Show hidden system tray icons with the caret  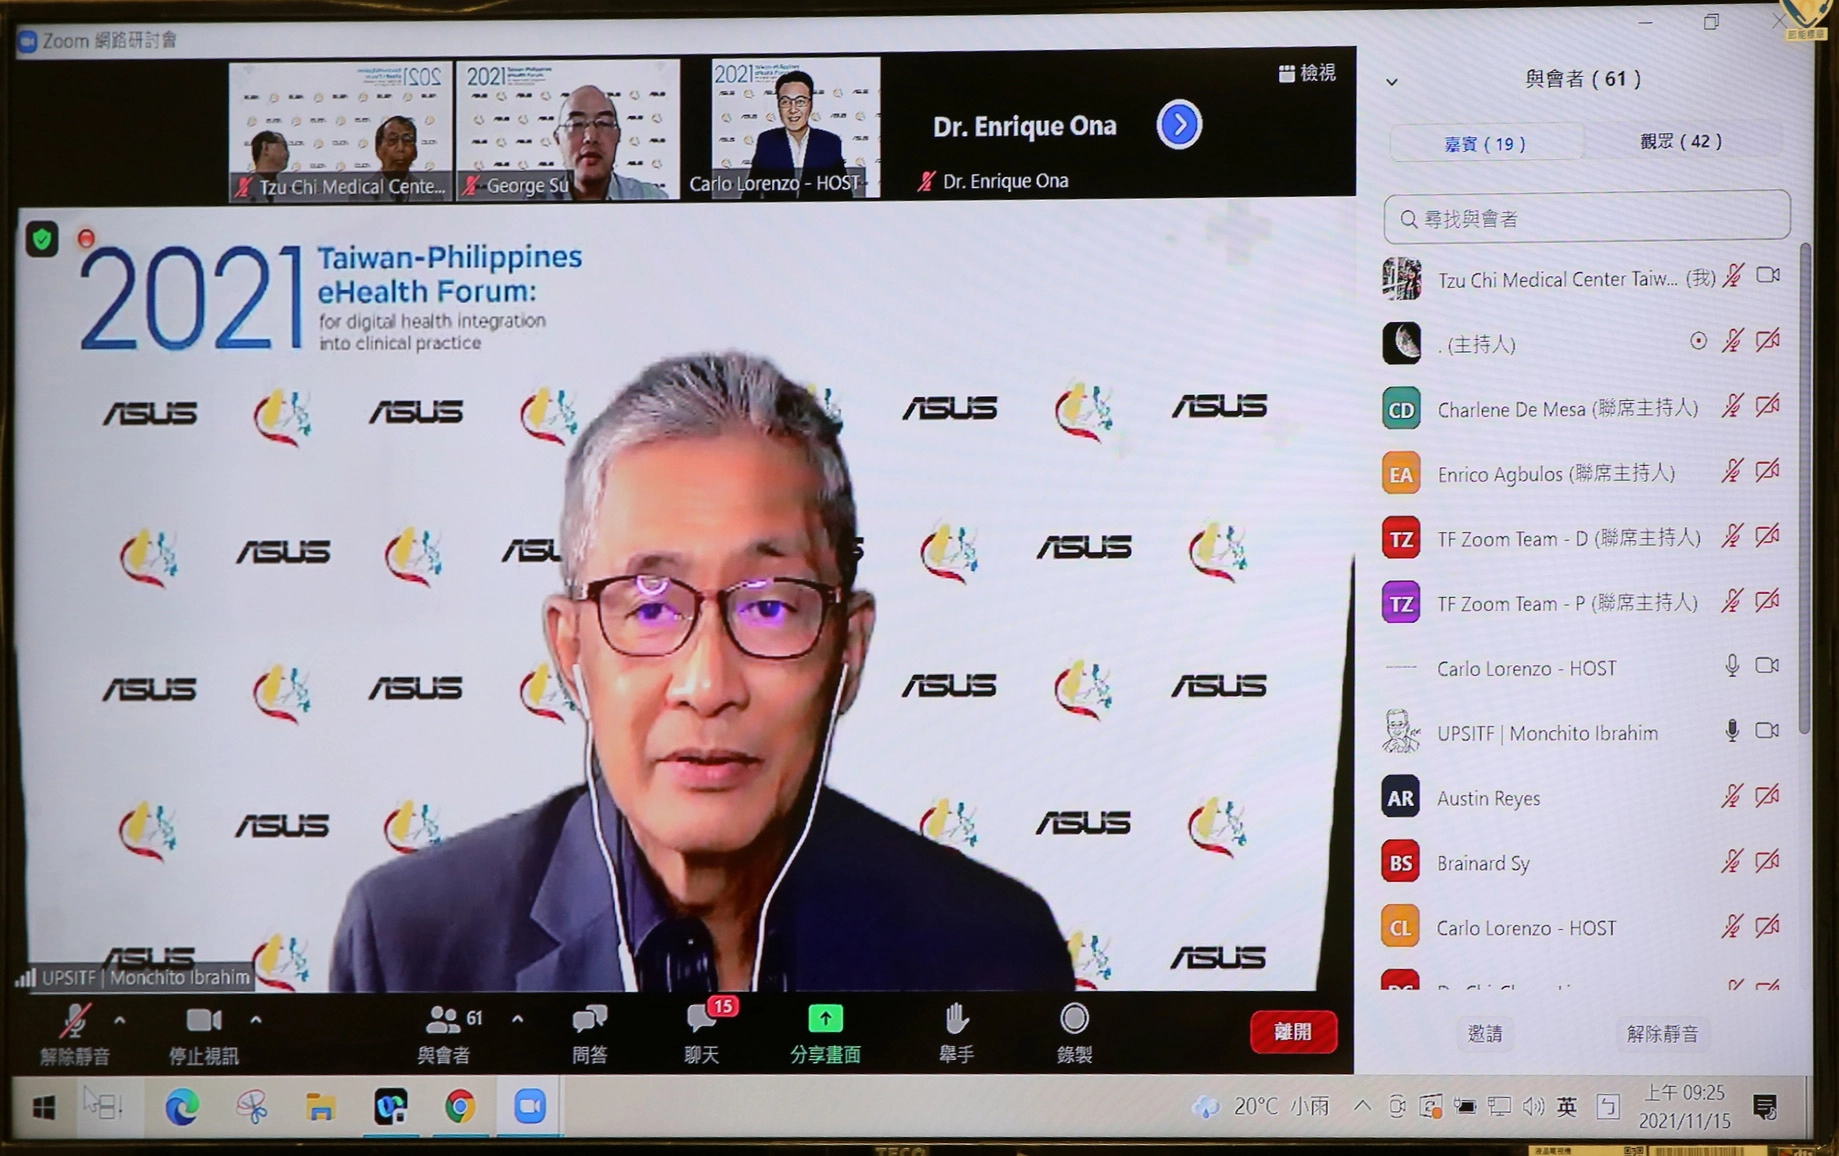(1362, 1106)
